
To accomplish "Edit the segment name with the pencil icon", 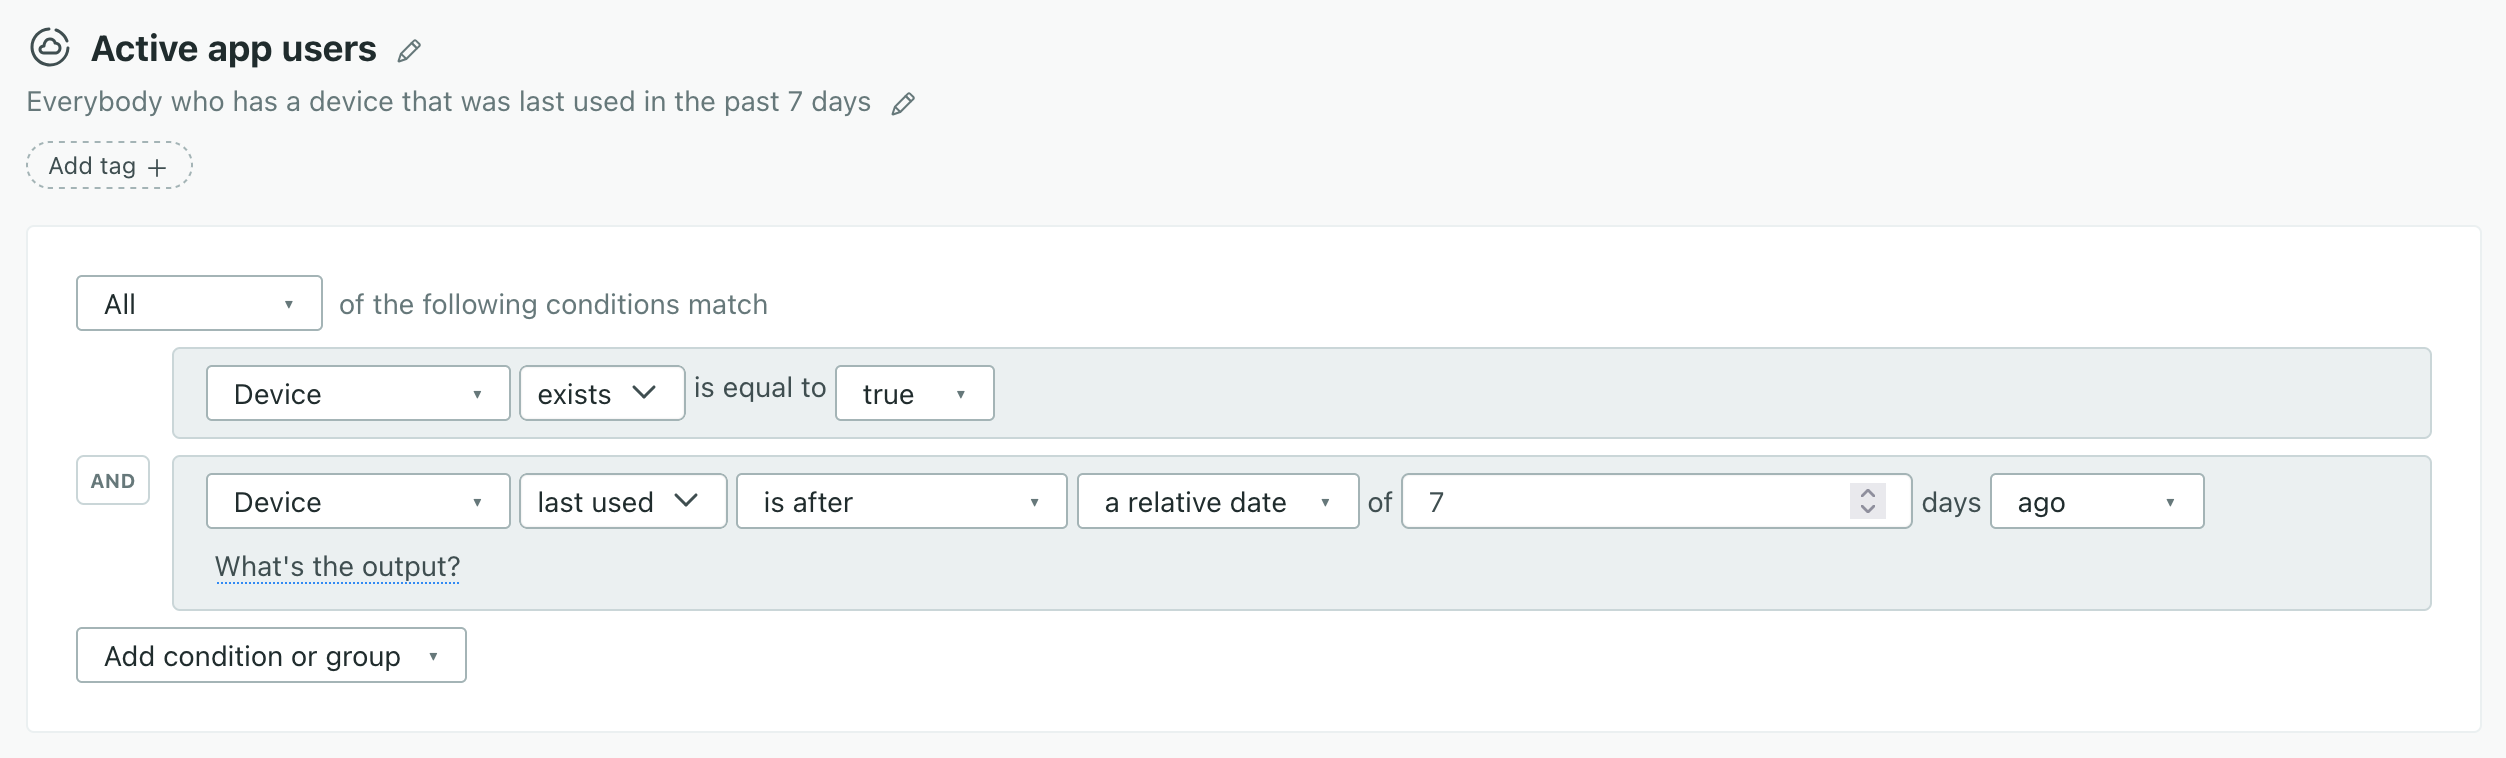I will (x=409, y=51).
